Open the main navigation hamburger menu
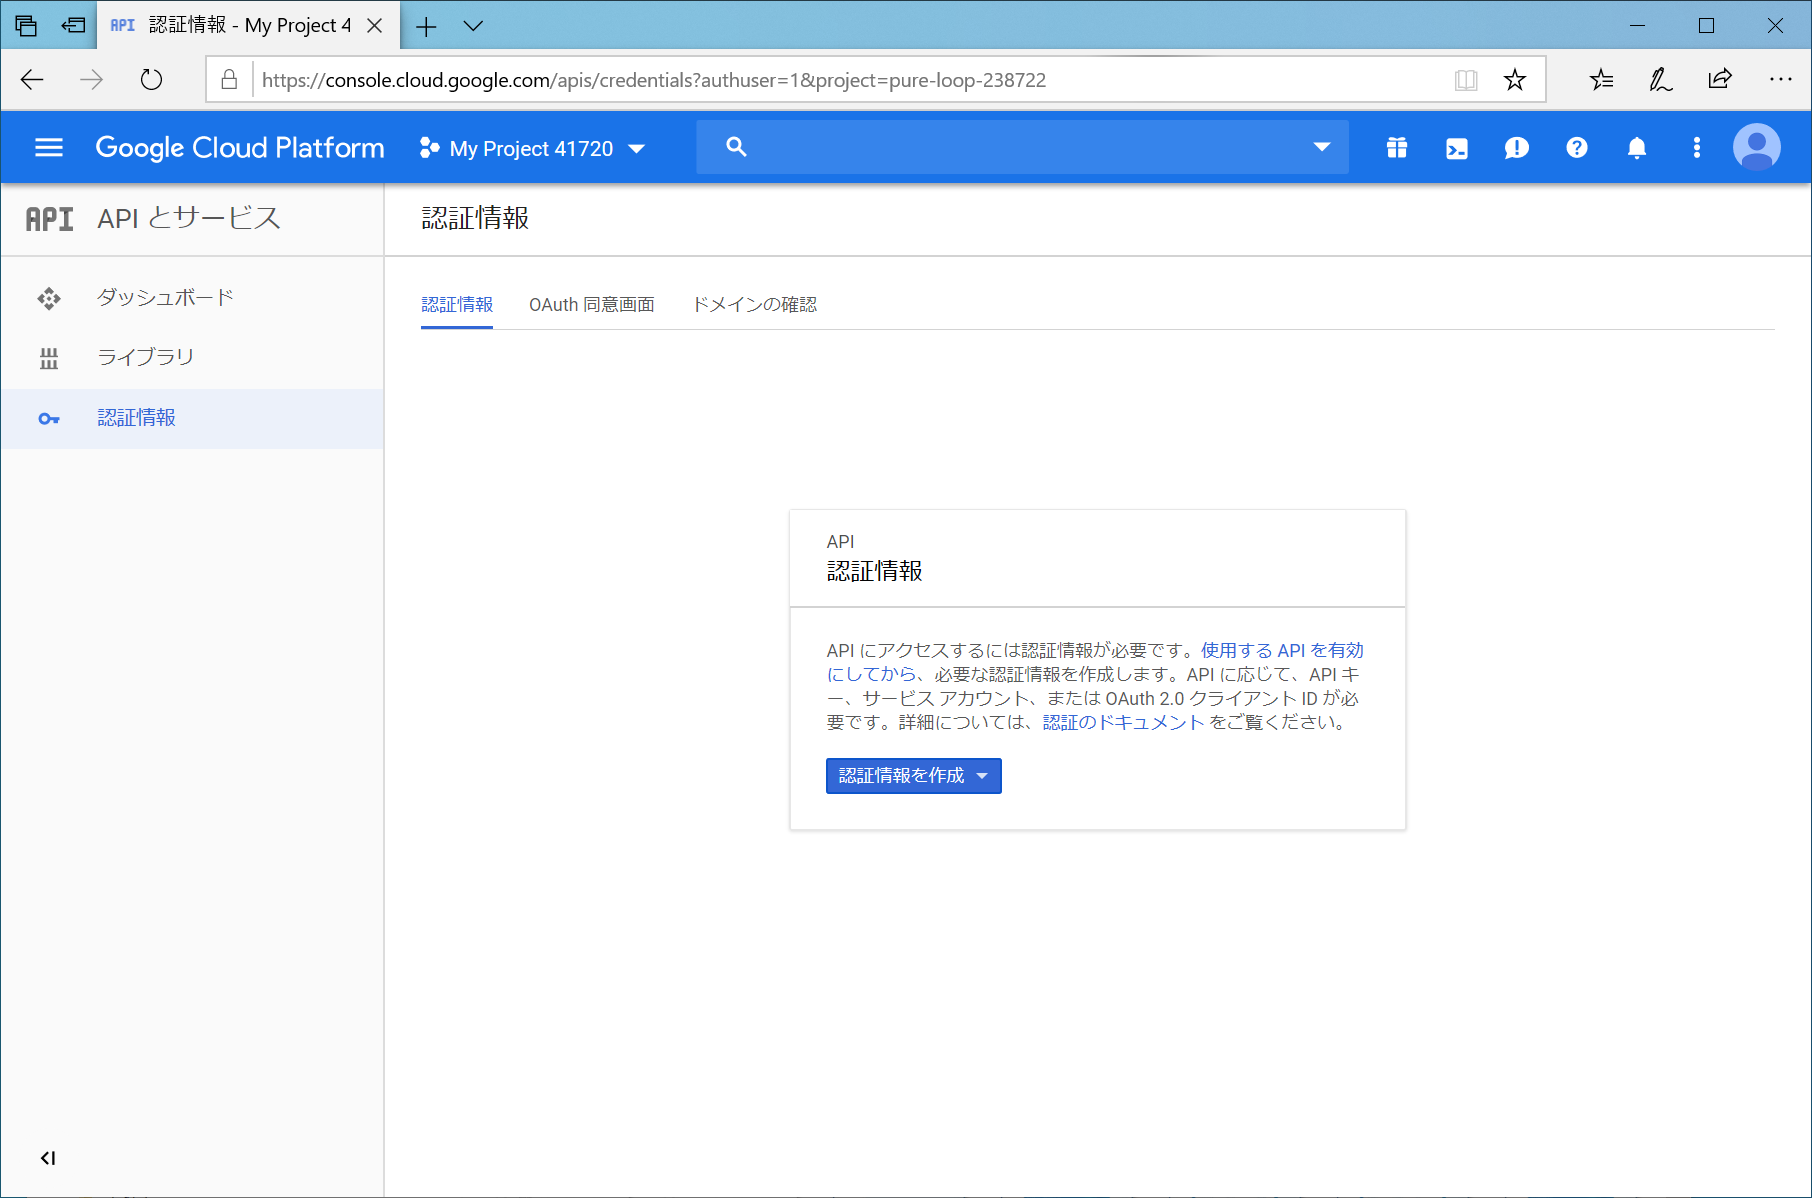This screenshot has height=1198, width=1812. 49,148
